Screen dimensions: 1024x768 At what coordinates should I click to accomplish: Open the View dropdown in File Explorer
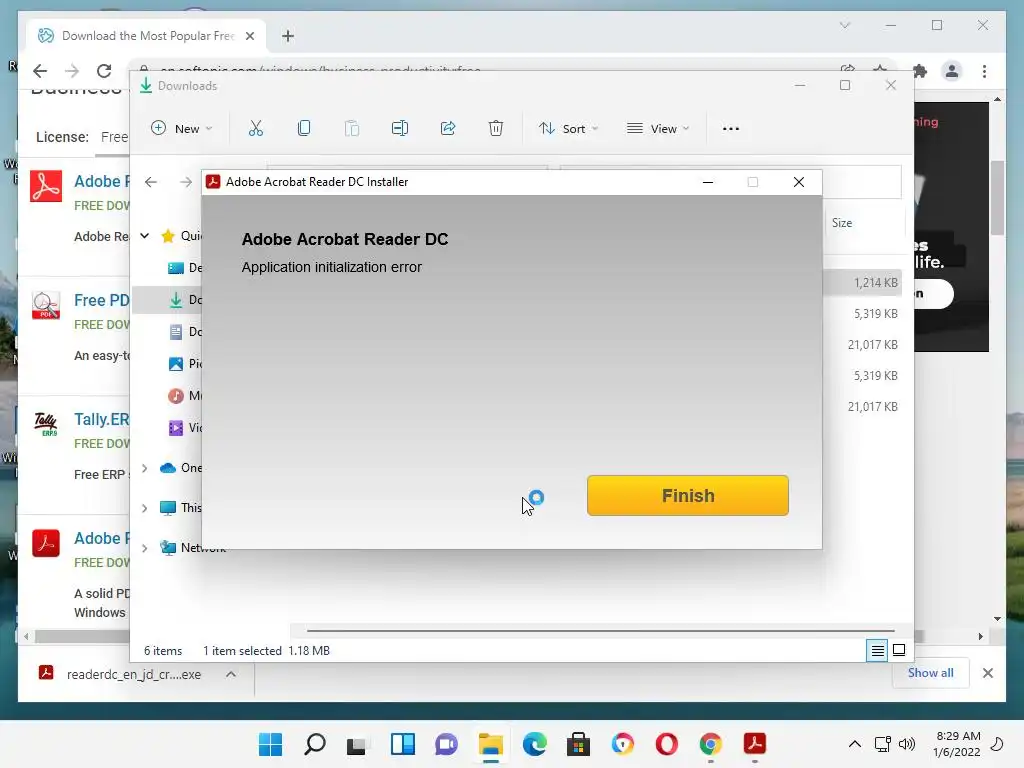658,128
